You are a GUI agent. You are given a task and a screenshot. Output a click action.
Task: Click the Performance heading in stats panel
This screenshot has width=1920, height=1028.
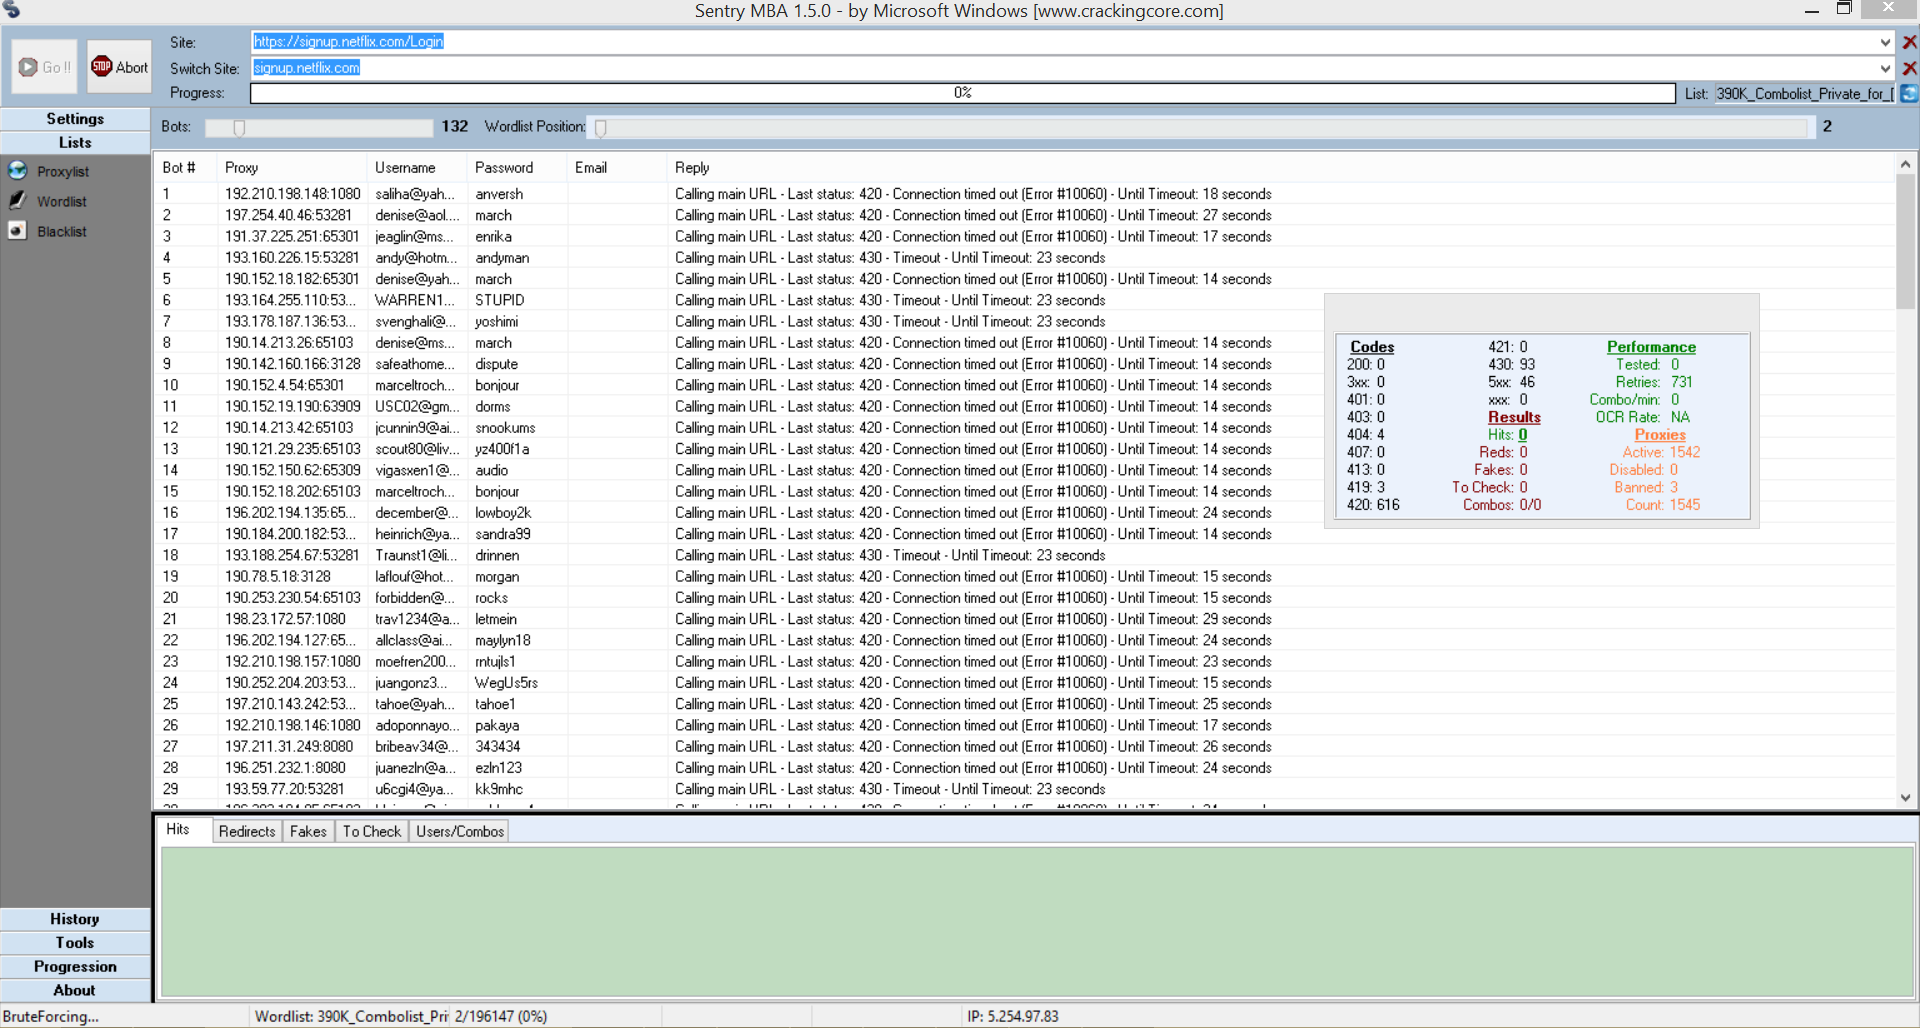(1651, 347)
